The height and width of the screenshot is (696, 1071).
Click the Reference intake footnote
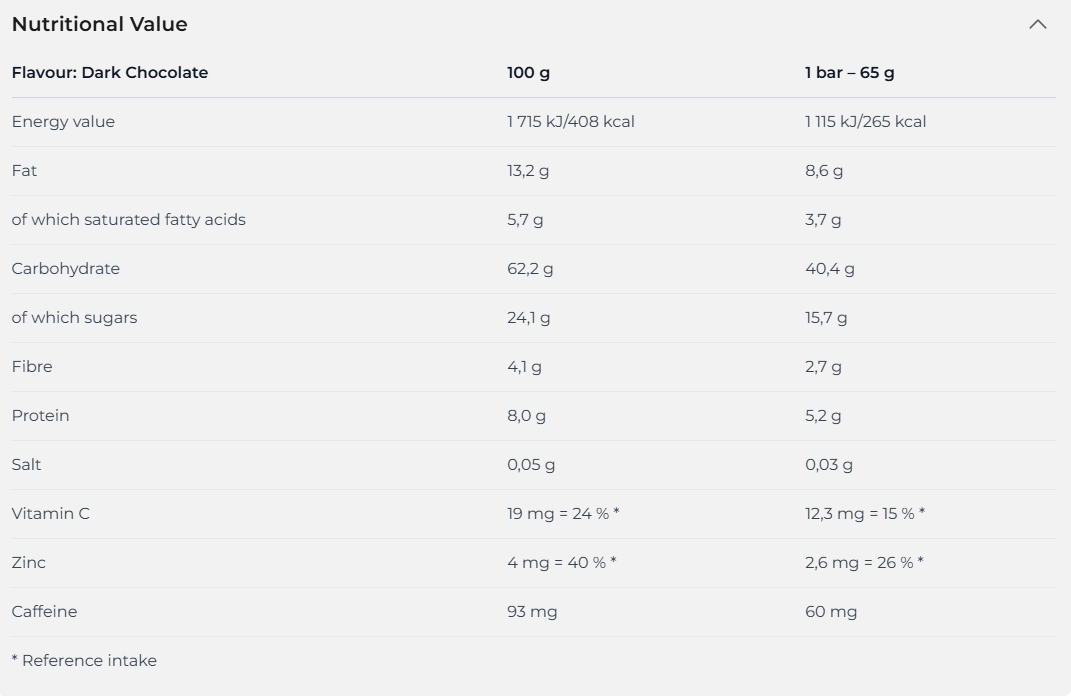point(85,660)
